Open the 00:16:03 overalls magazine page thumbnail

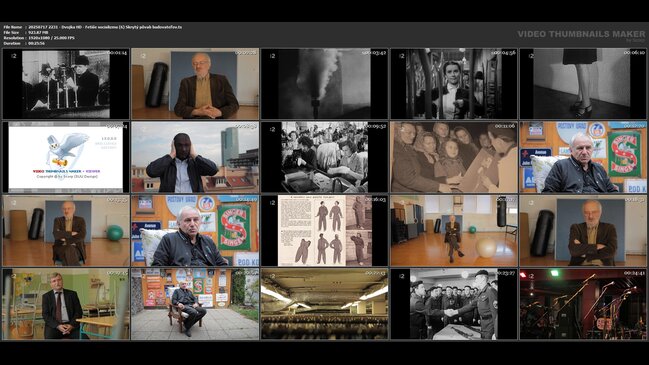324,231
